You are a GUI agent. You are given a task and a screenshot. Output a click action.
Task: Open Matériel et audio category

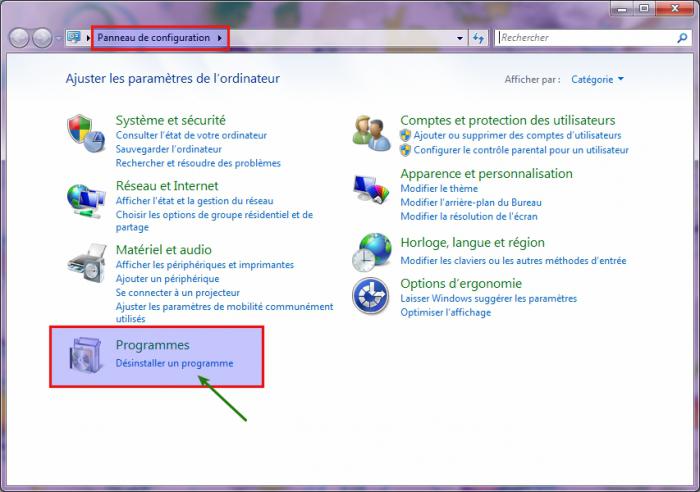pyautogui.click(x=163, y=250)
